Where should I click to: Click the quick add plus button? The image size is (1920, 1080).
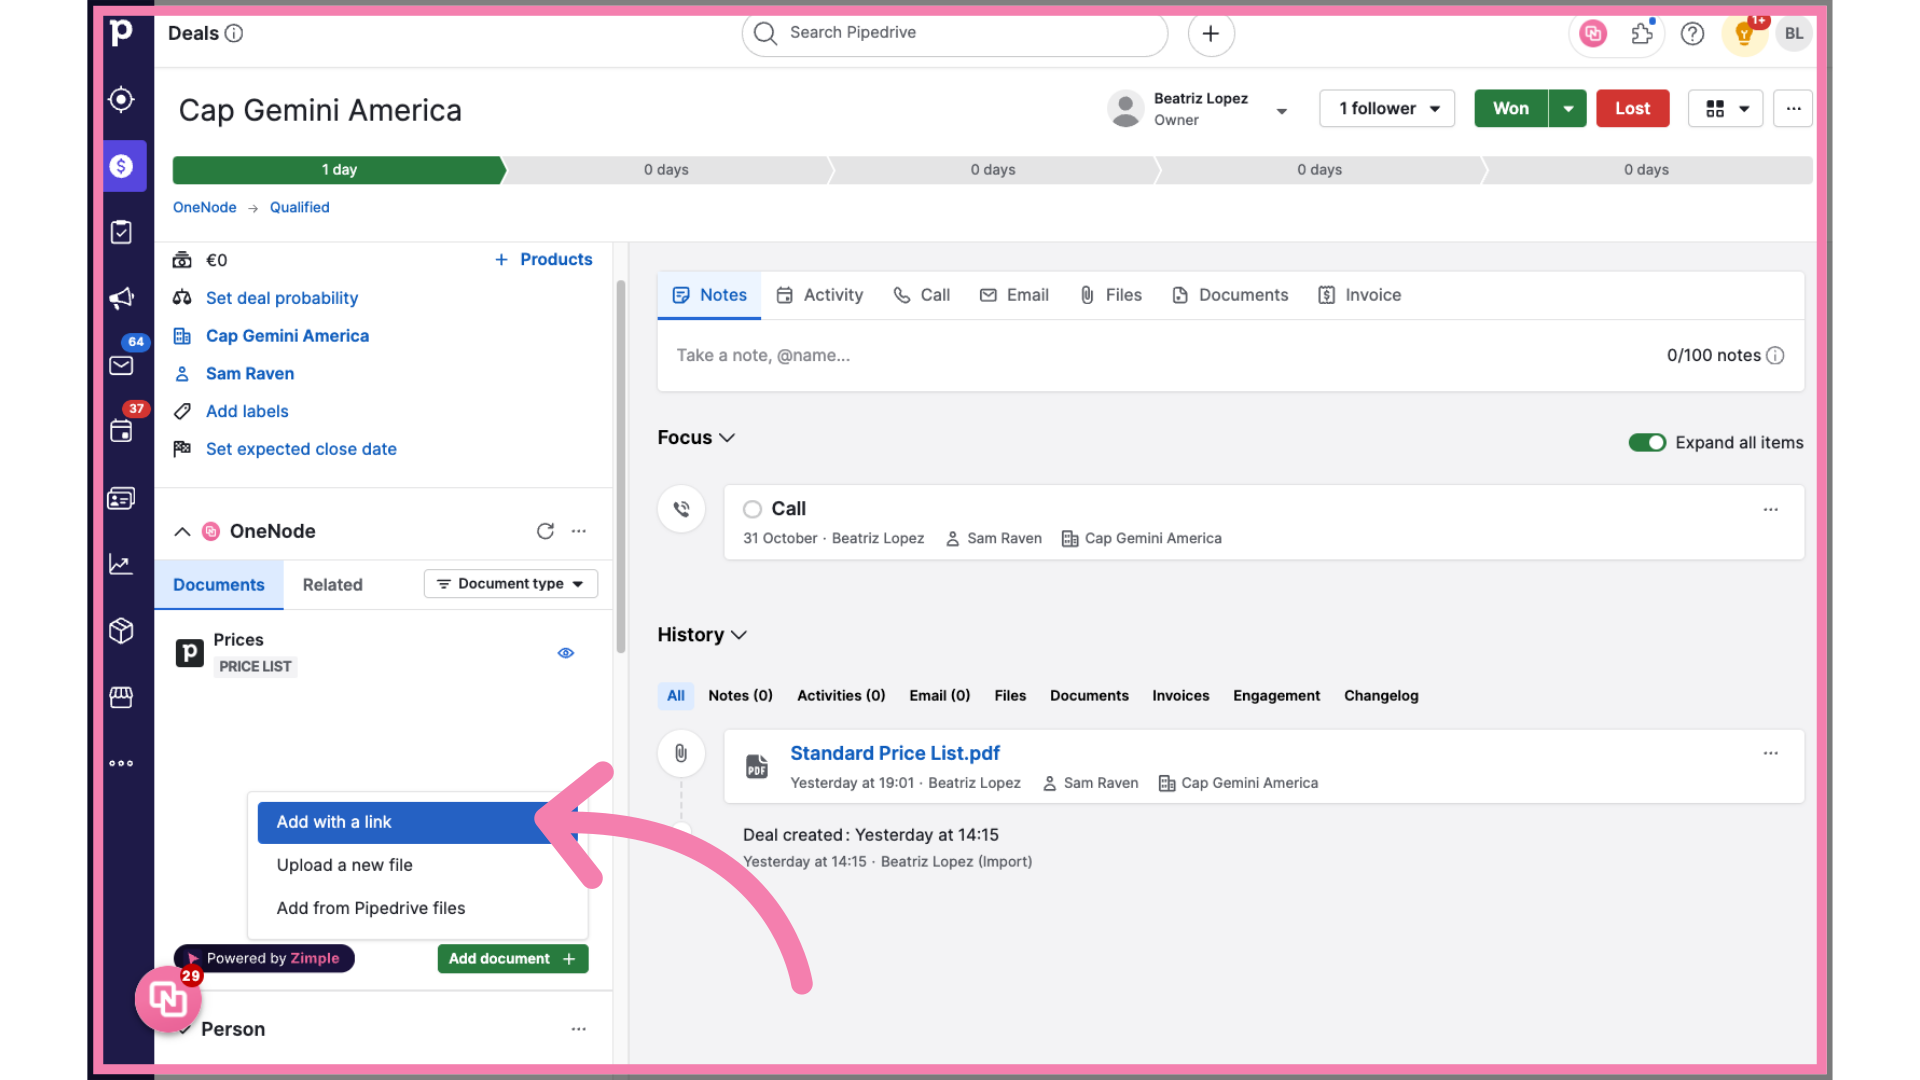[1210, 34]
